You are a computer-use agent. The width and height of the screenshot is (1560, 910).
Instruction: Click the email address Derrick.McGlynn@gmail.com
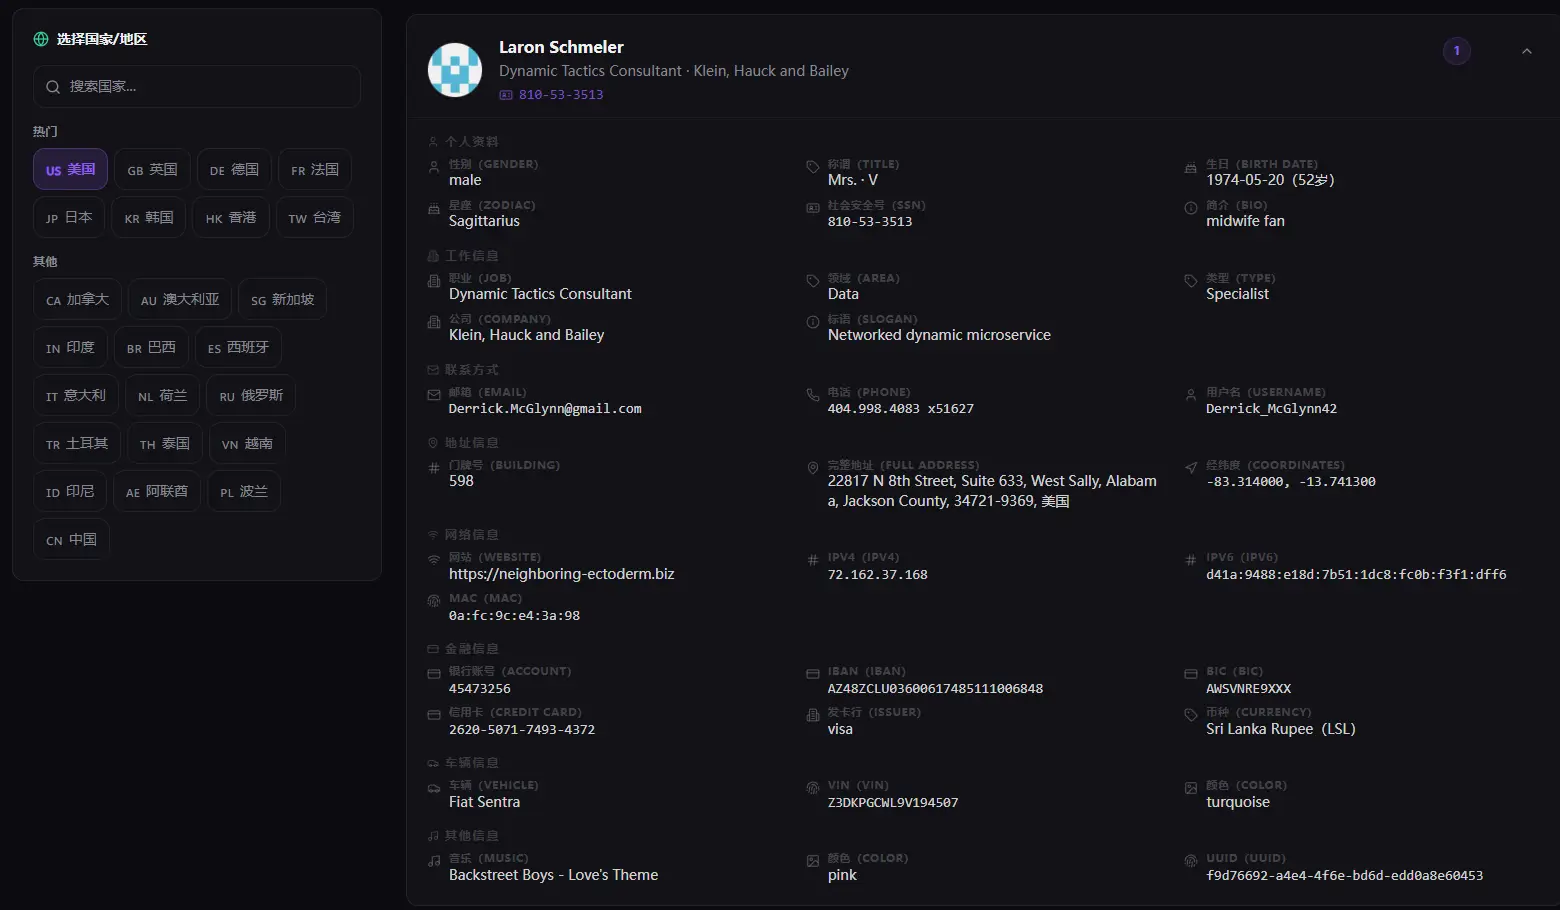click(545, 409)
